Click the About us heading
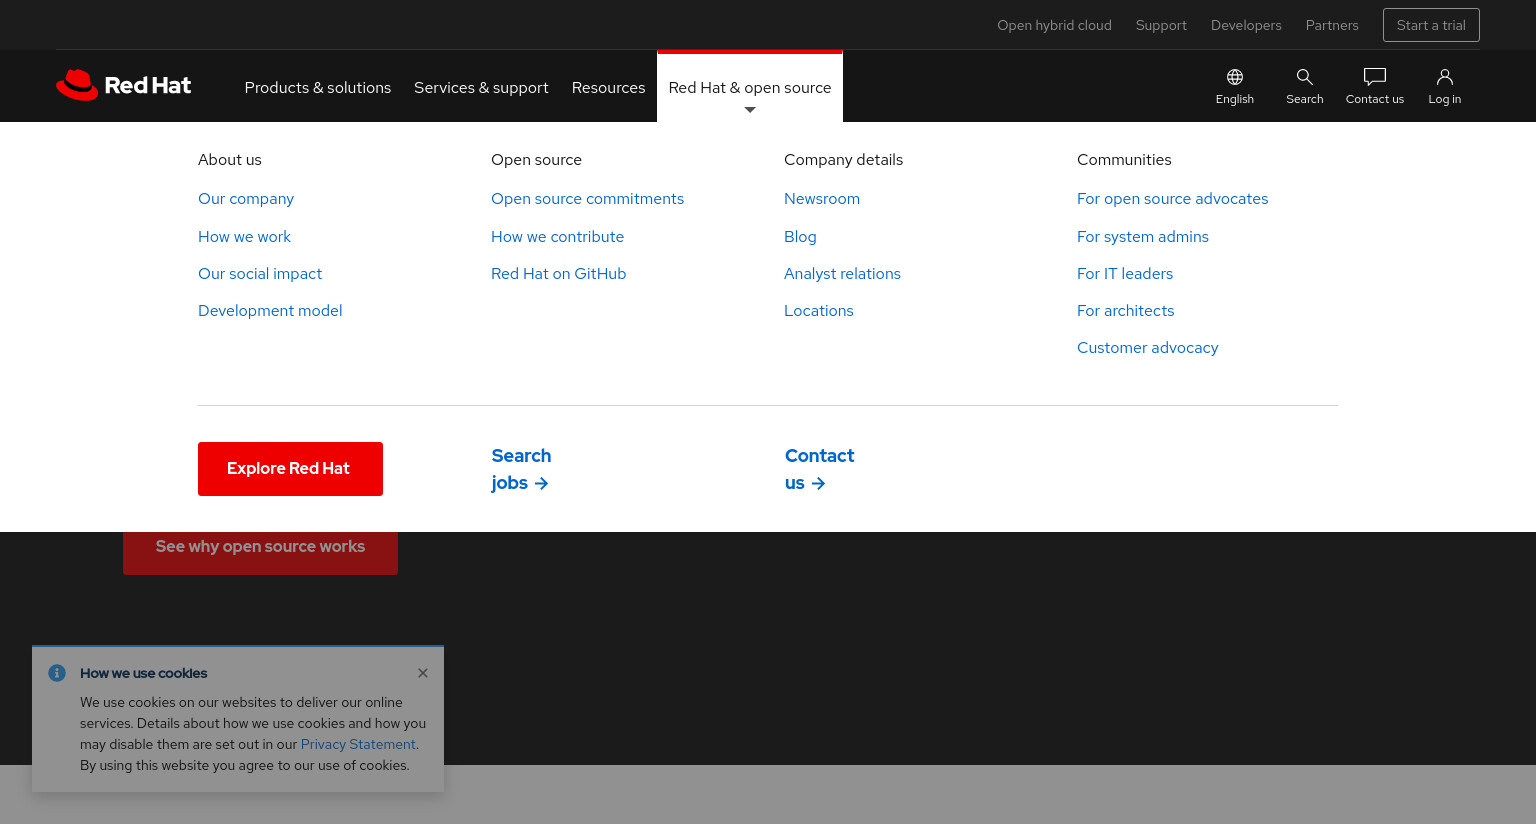The width and height of the screenshot is (1536, 824). 230,160
